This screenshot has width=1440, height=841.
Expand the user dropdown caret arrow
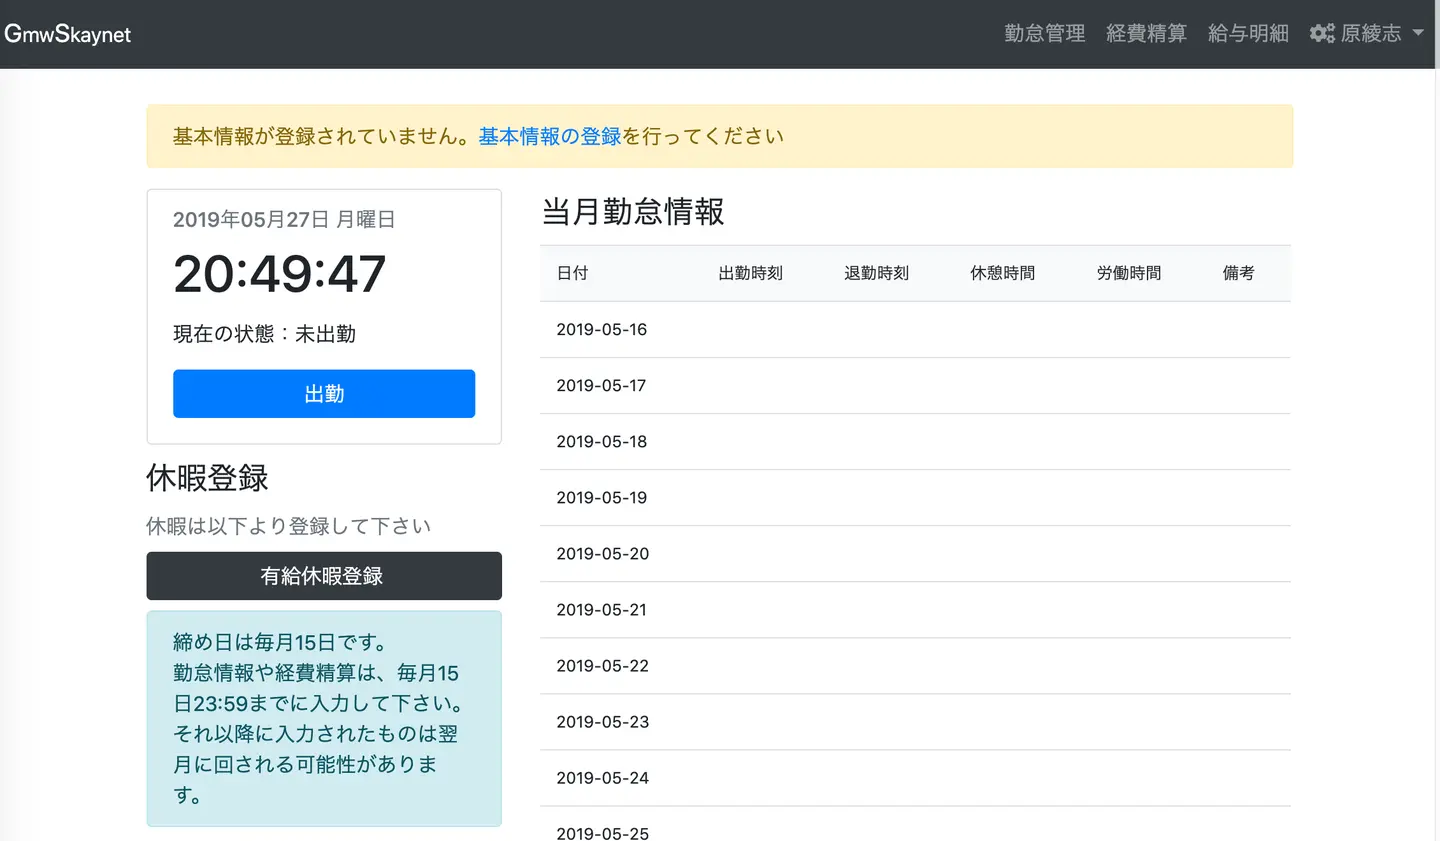tap(1418, 33)
